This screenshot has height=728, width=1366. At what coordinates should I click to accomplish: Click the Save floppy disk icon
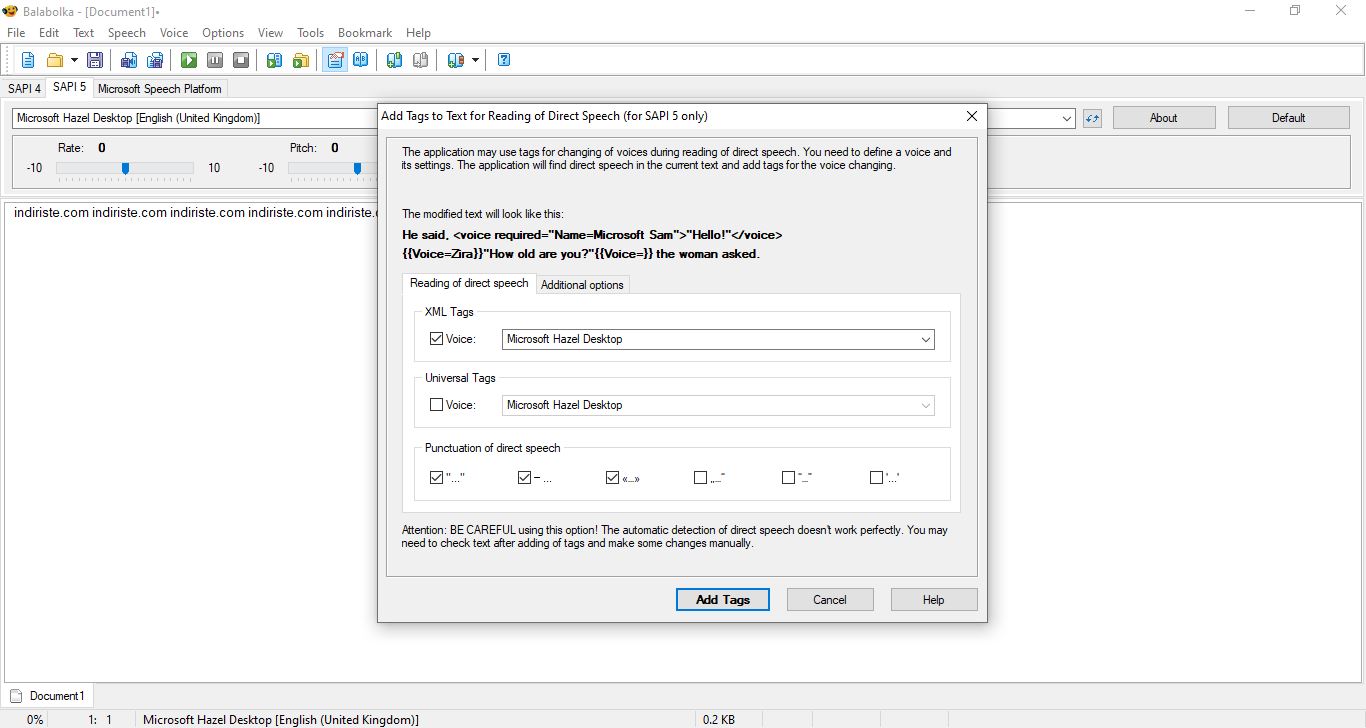point(95,60)
